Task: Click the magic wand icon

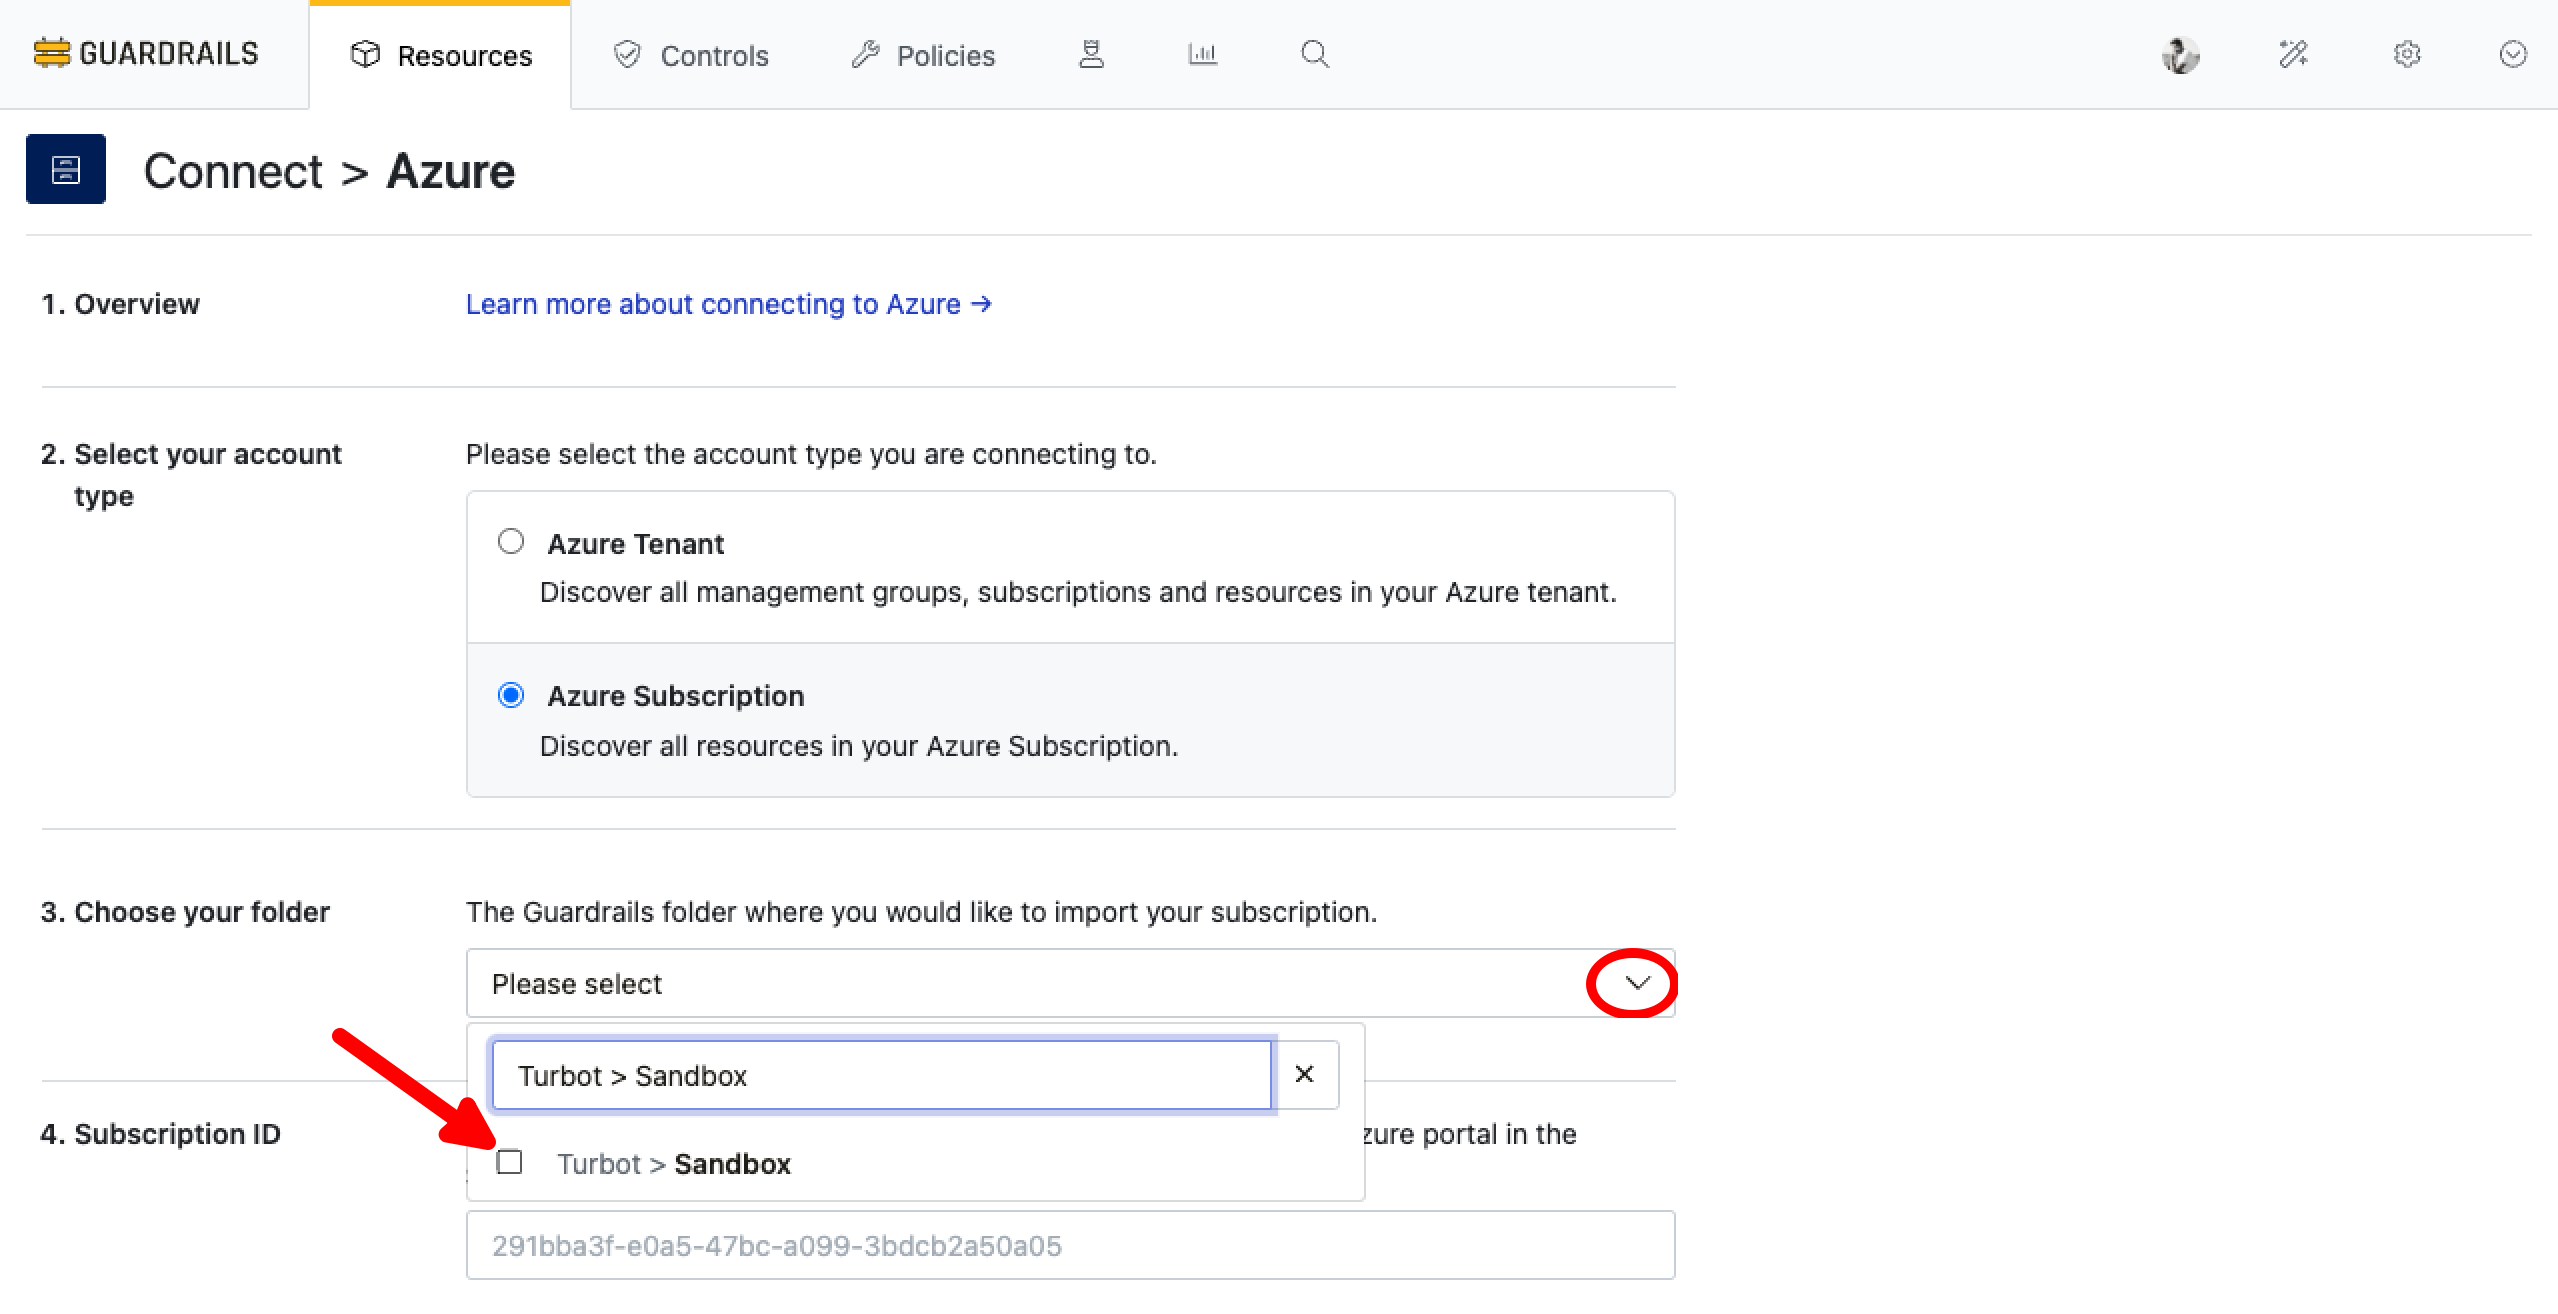Action: (2293, 54)
